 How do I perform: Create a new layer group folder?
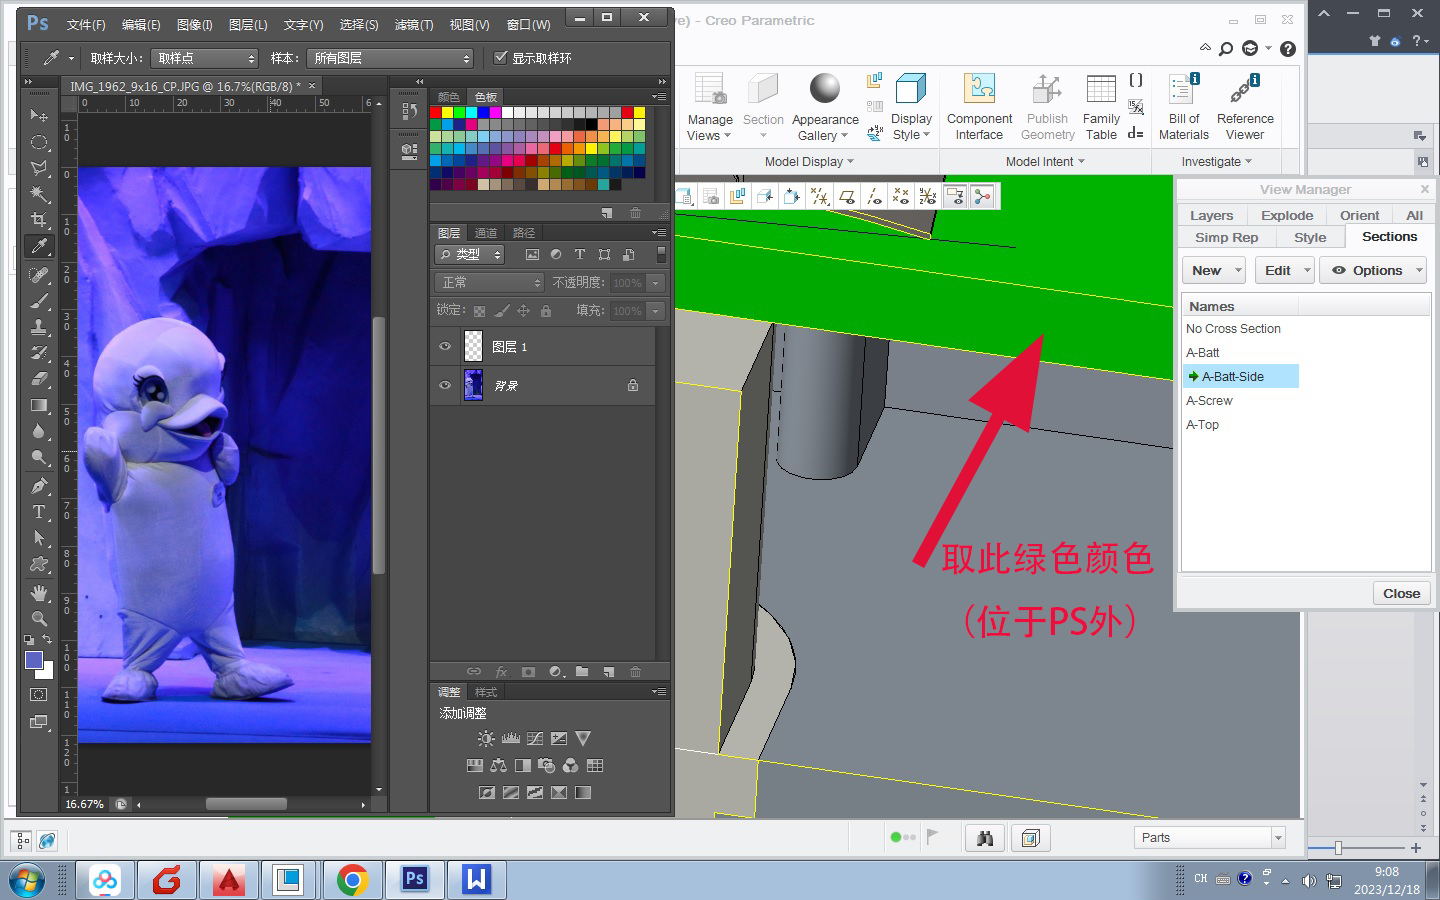click(x=582, y=672)
